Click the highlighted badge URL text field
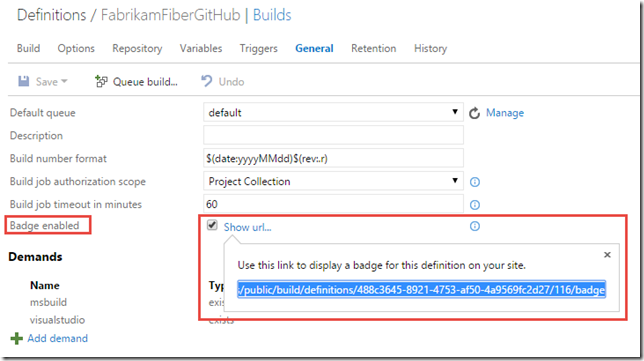The image size is (644, 361). click(x=421, y=290)
